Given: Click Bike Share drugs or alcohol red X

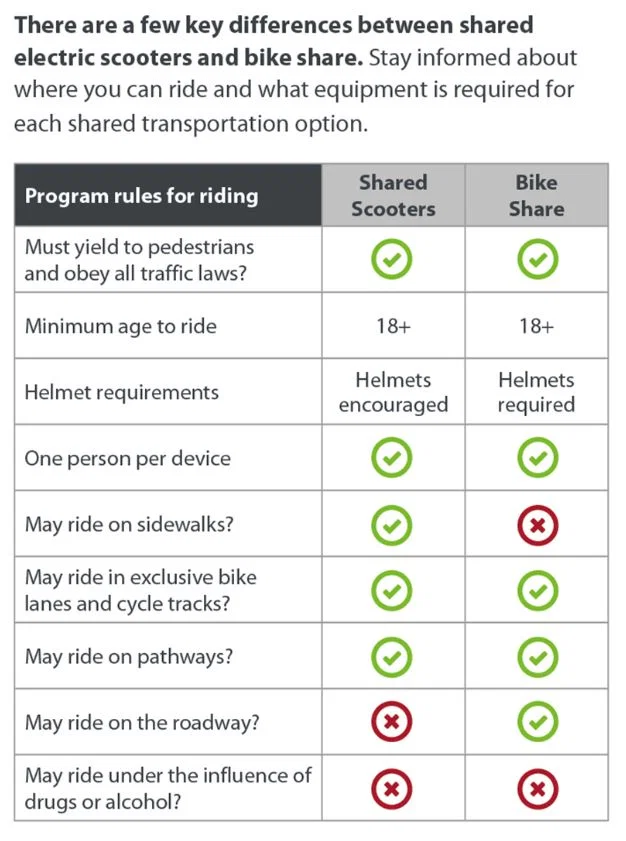Looking at the screenshot, I should [x=536, y=789].
